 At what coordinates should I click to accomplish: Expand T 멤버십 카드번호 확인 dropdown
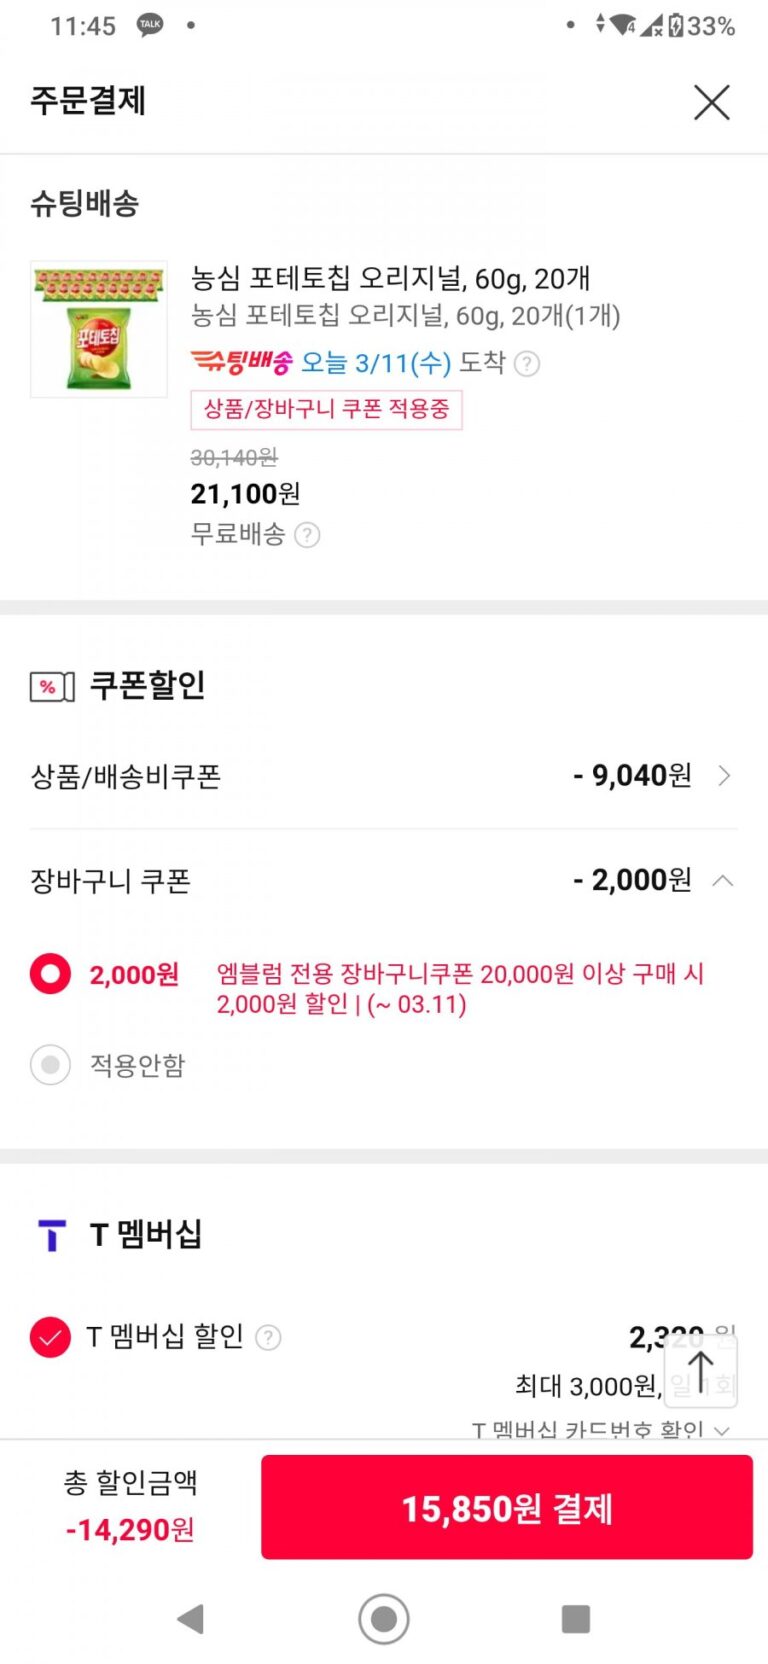click(x=721, y=1430)
